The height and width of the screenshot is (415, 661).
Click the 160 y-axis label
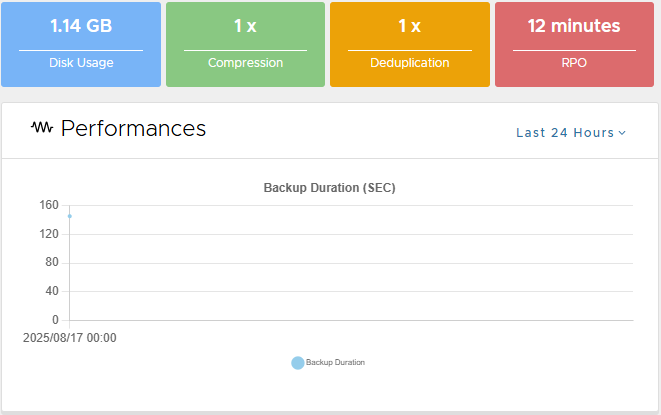[x=49, y=205]
